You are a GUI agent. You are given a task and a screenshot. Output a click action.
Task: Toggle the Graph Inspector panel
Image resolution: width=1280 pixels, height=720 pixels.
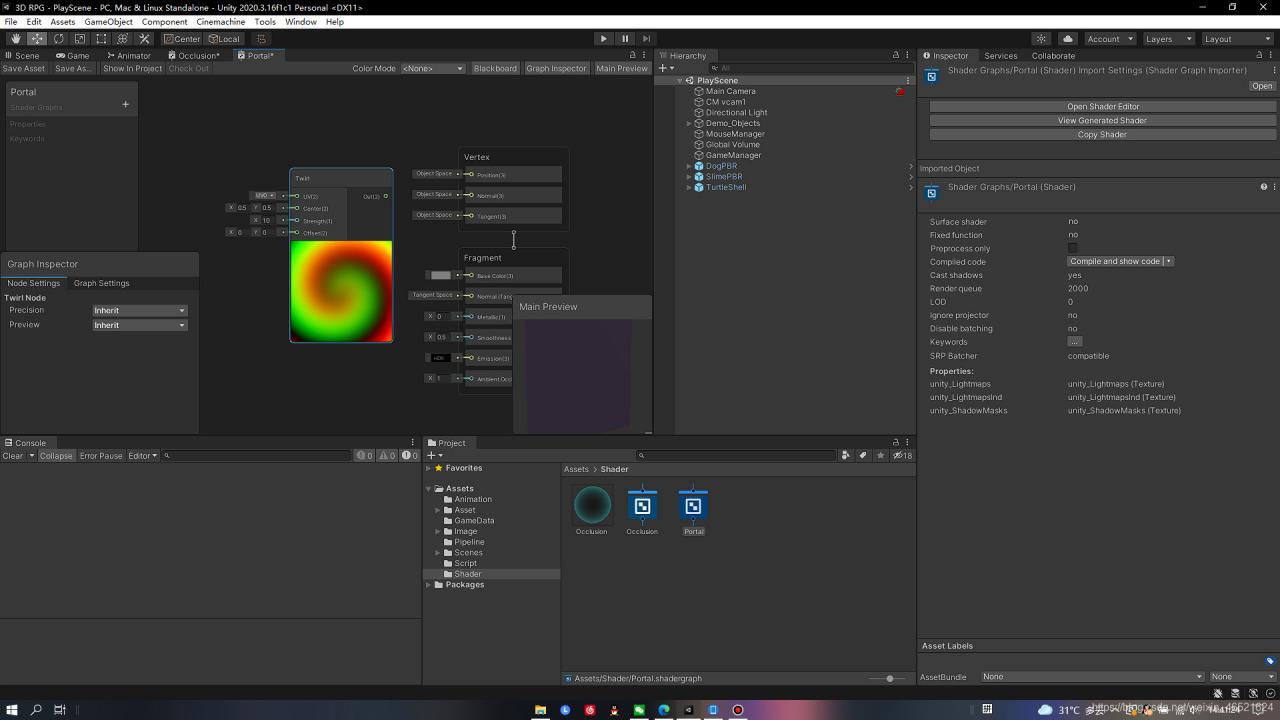[556, 69]
